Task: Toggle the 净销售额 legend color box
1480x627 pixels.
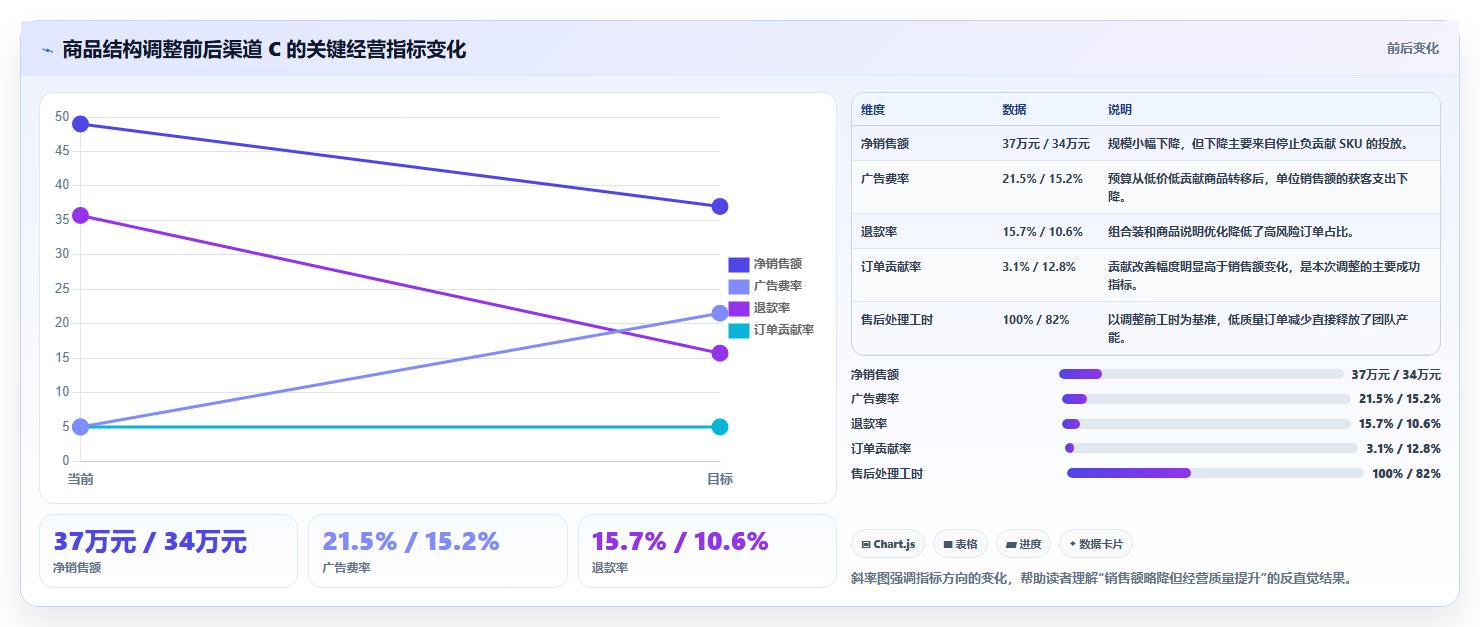Action: pos(738,265)
